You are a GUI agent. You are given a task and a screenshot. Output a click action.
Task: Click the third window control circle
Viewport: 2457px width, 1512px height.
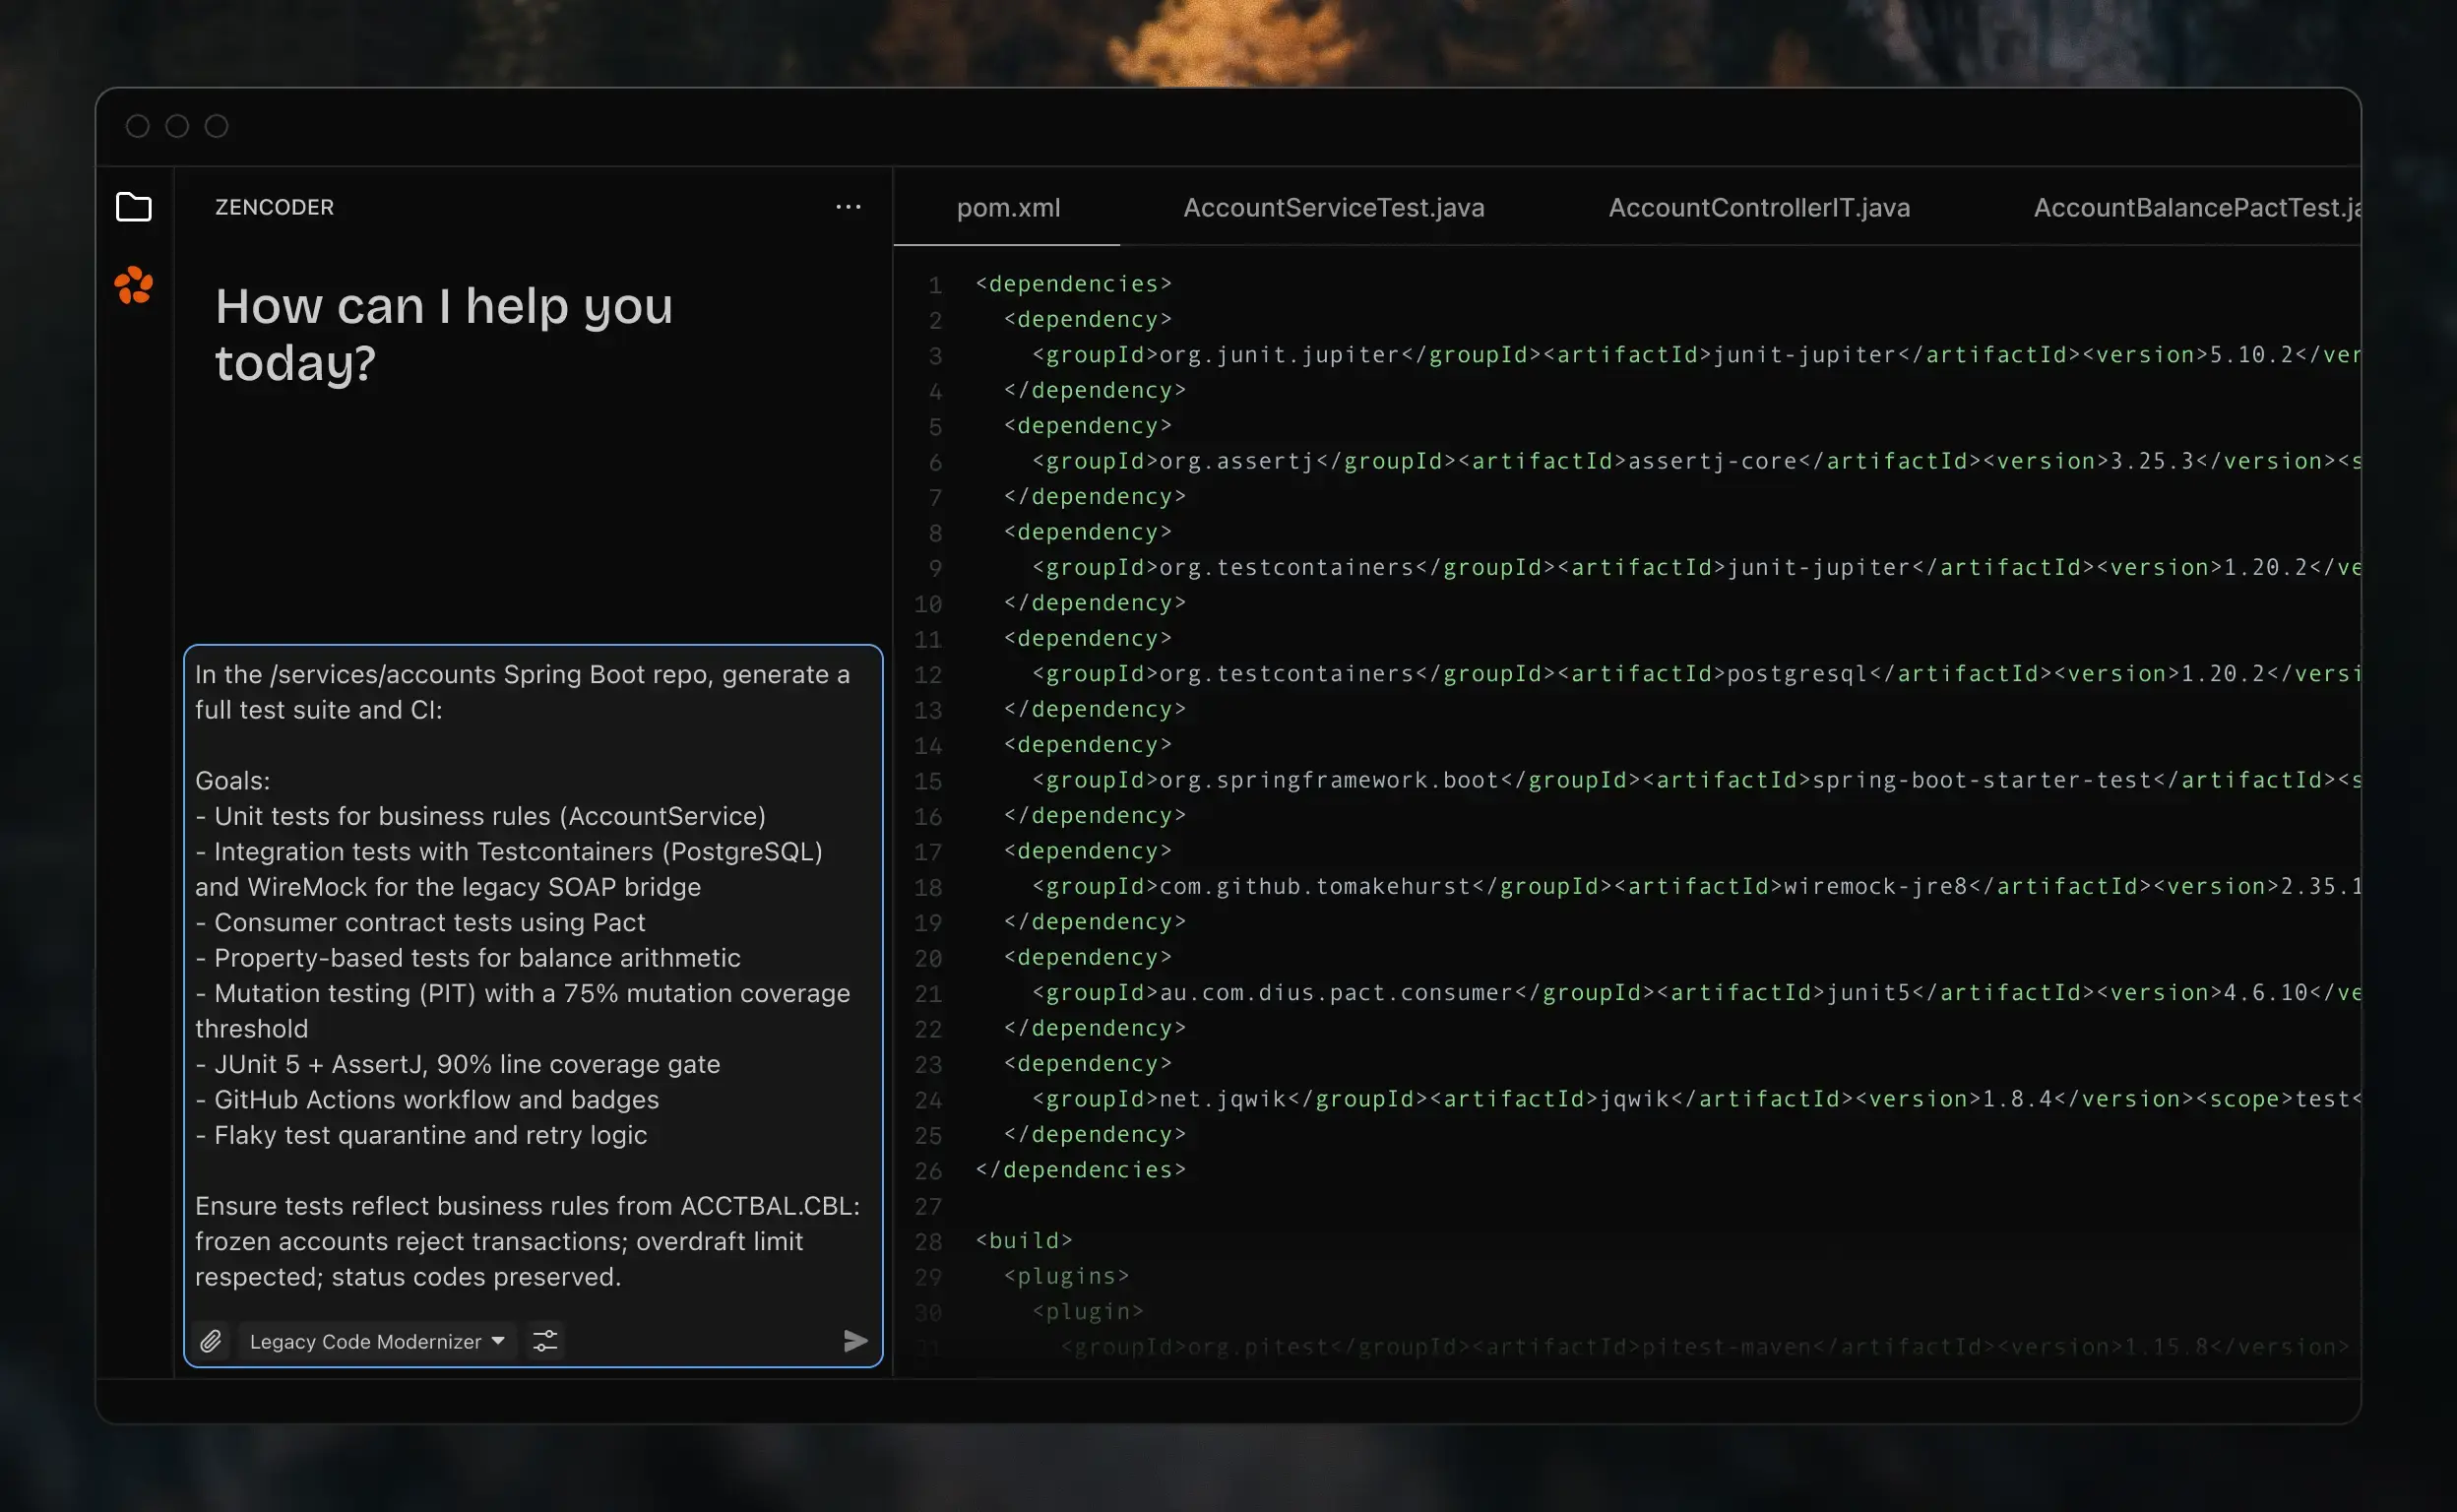click(216, 126)
